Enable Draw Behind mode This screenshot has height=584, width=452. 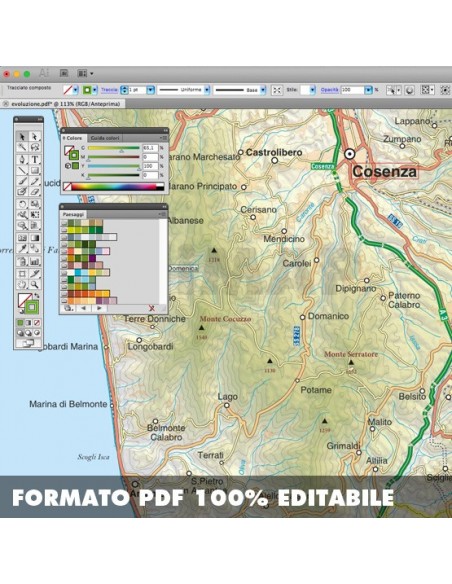coord(29,333)
